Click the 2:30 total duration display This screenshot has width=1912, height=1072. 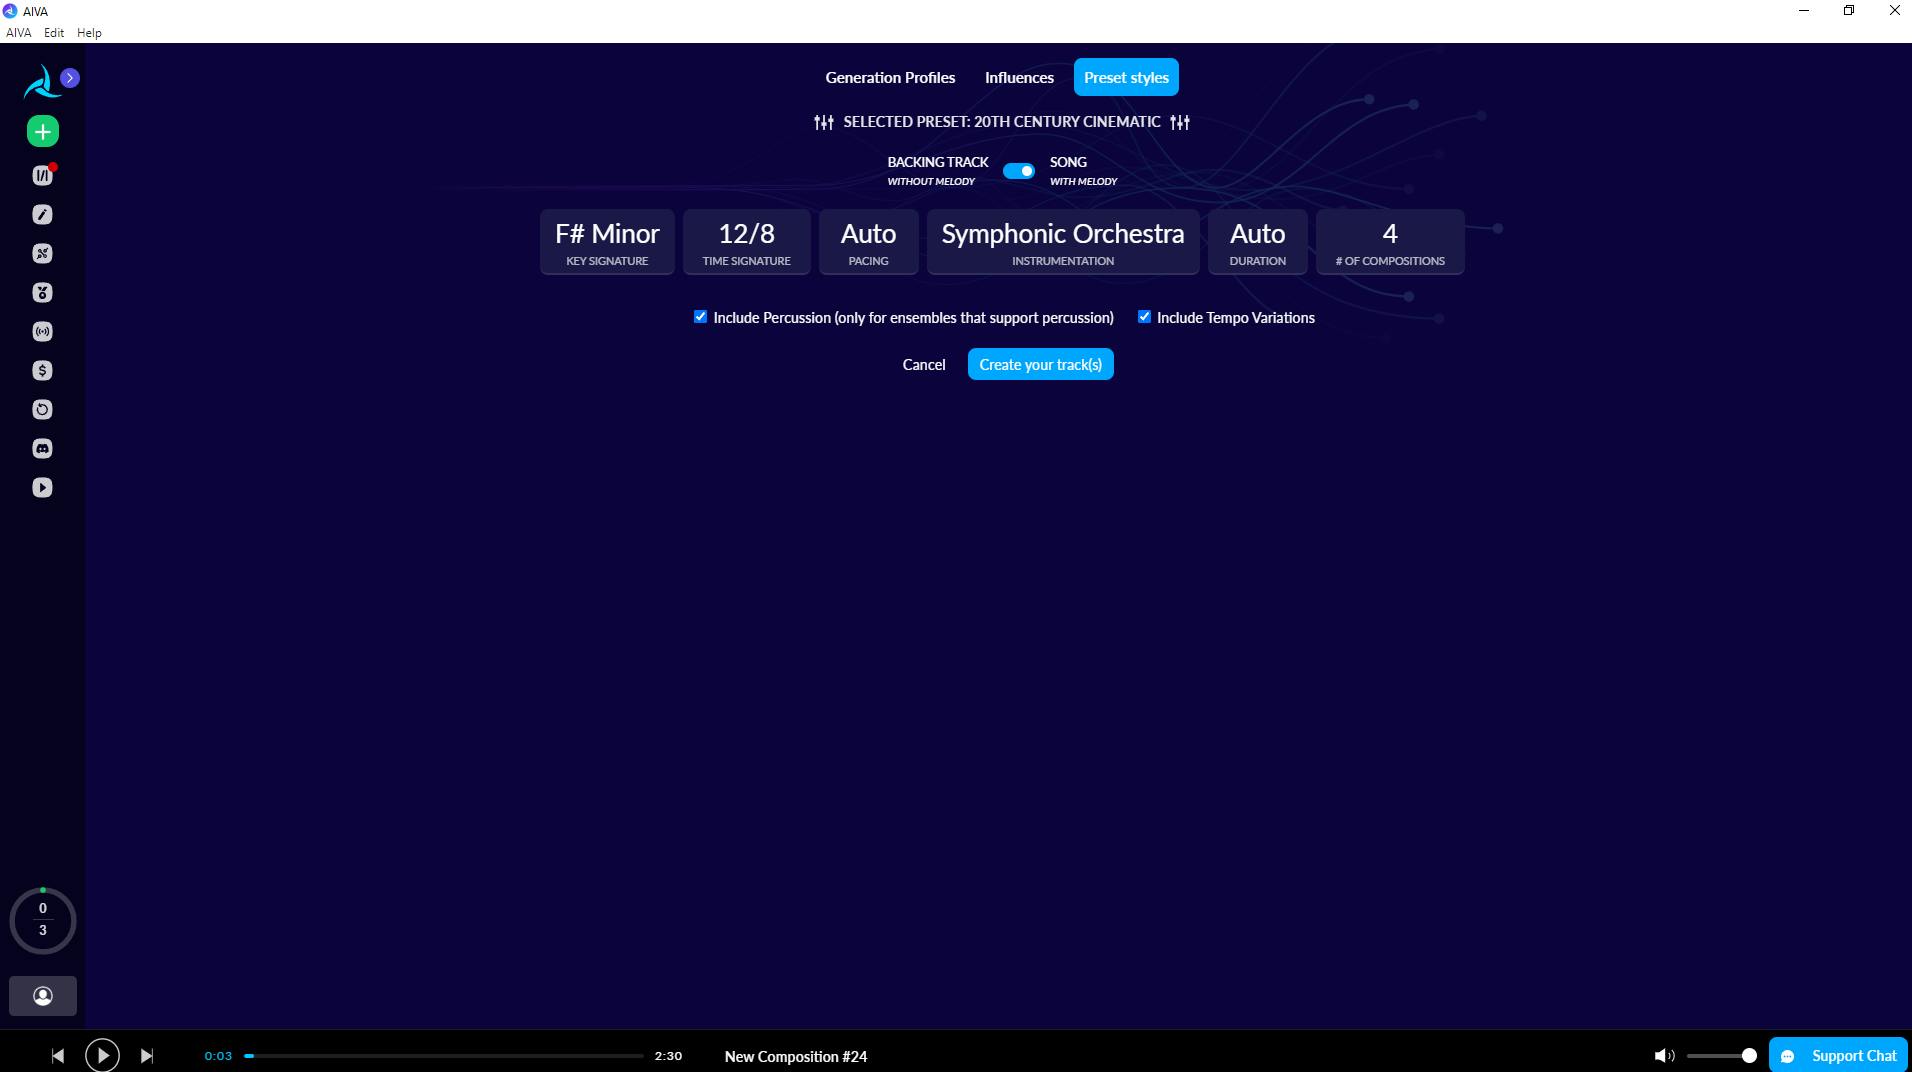[668, 1056]
